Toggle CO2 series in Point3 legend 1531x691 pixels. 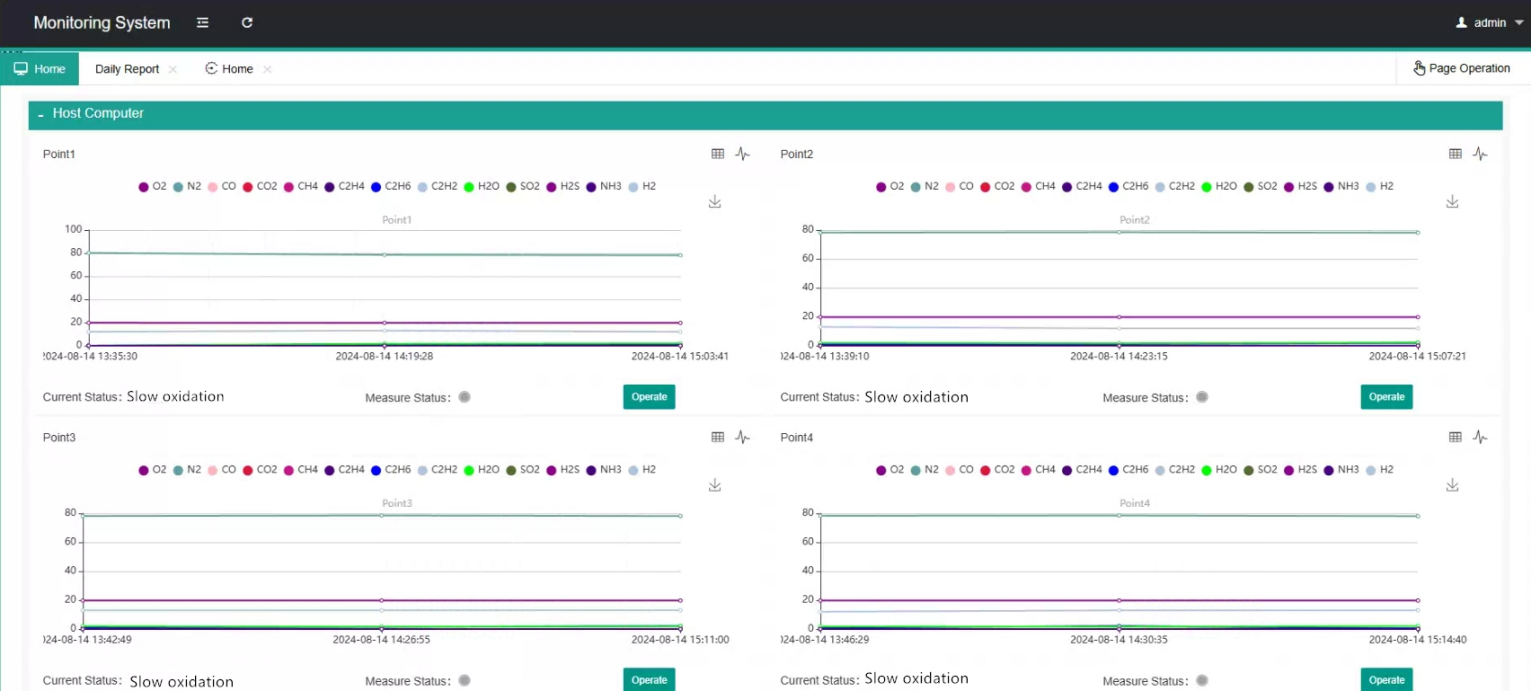259,470
